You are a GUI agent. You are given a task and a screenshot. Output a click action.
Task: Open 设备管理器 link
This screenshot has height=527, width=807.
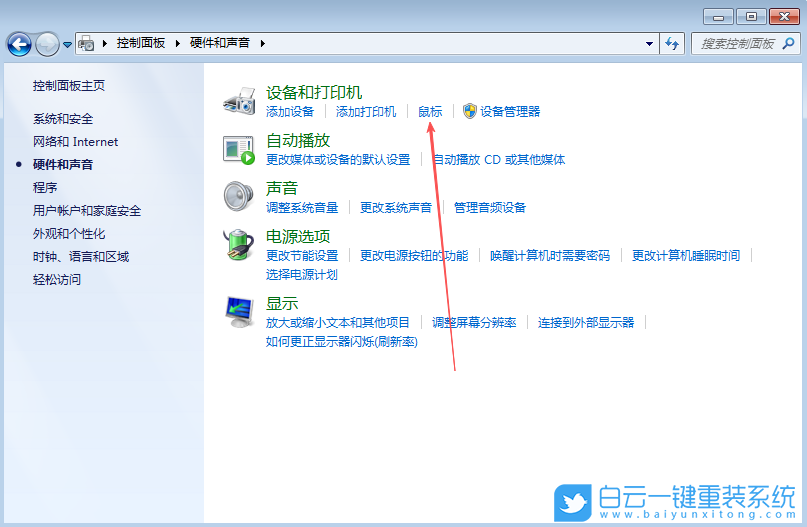click(x=510, y=111)
